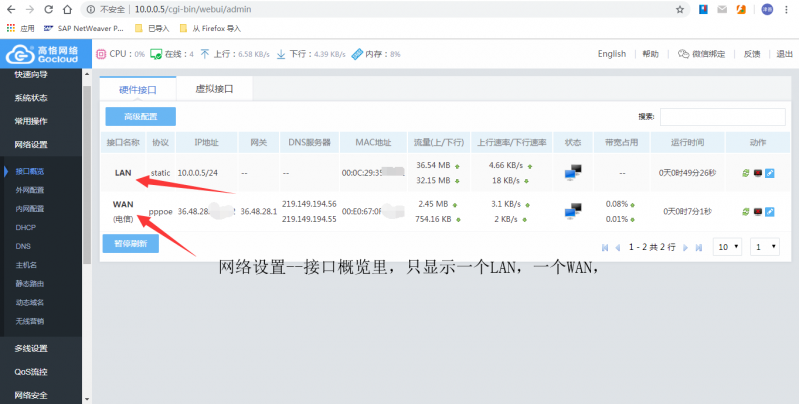Click the browser back arrow

11,9
